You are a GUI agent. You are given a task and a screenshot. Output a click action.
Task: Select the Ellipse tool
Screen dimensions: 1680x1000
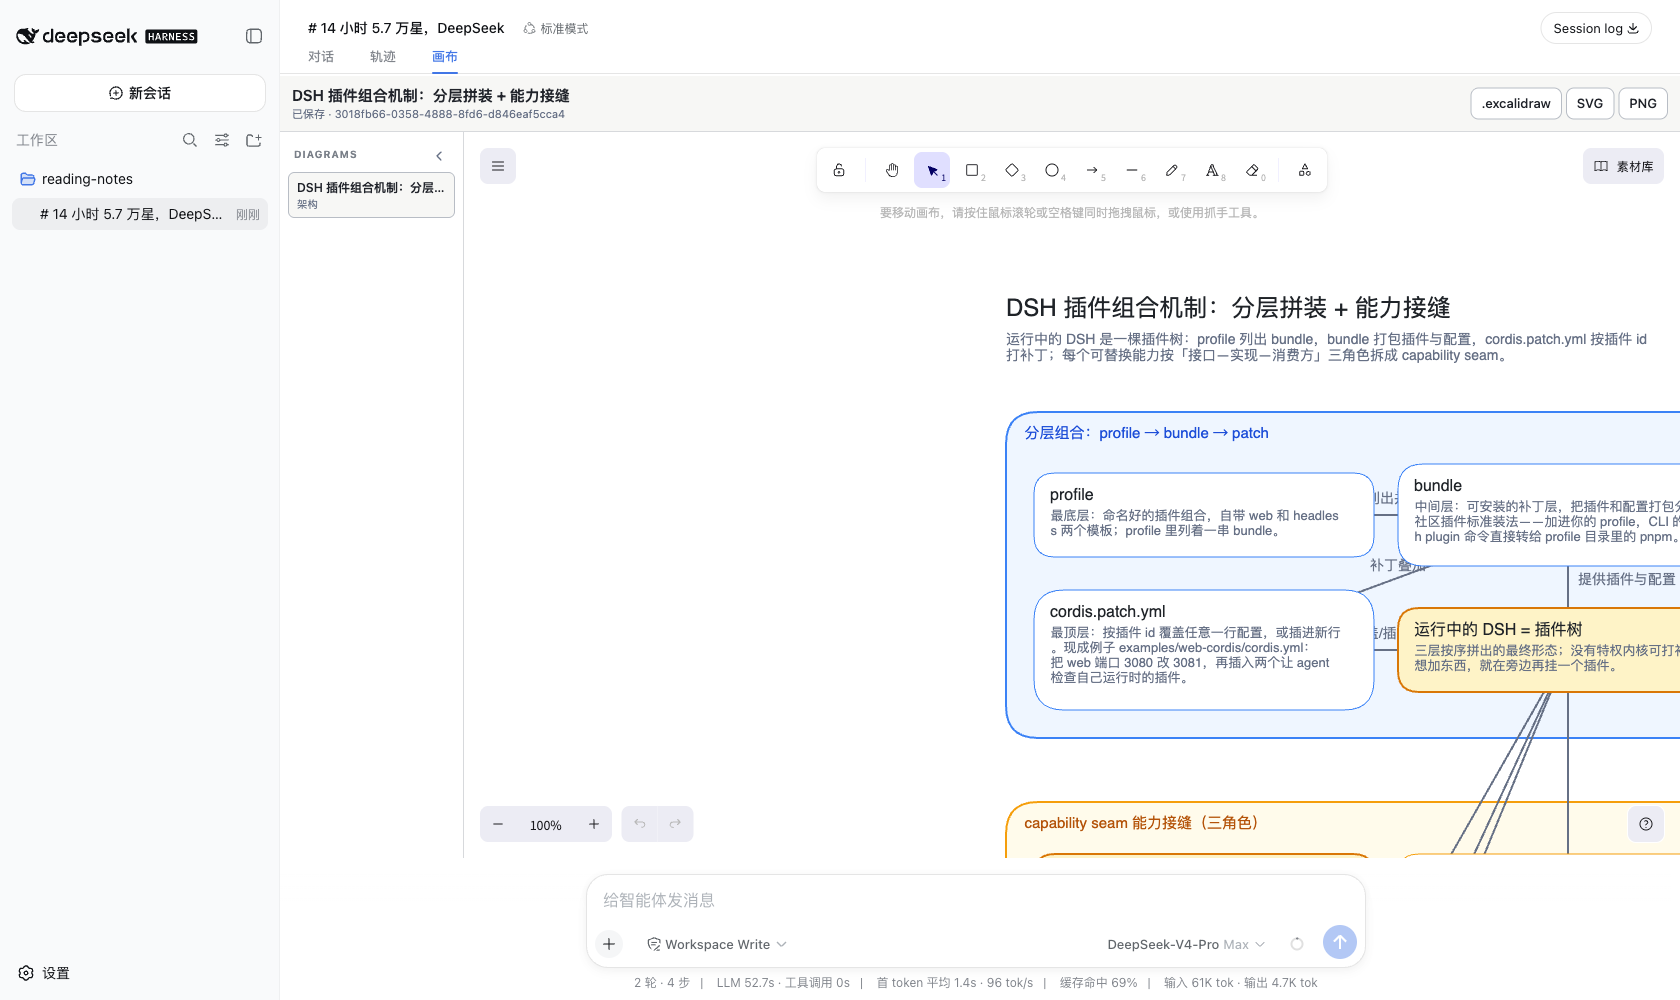pos(1052,170)
